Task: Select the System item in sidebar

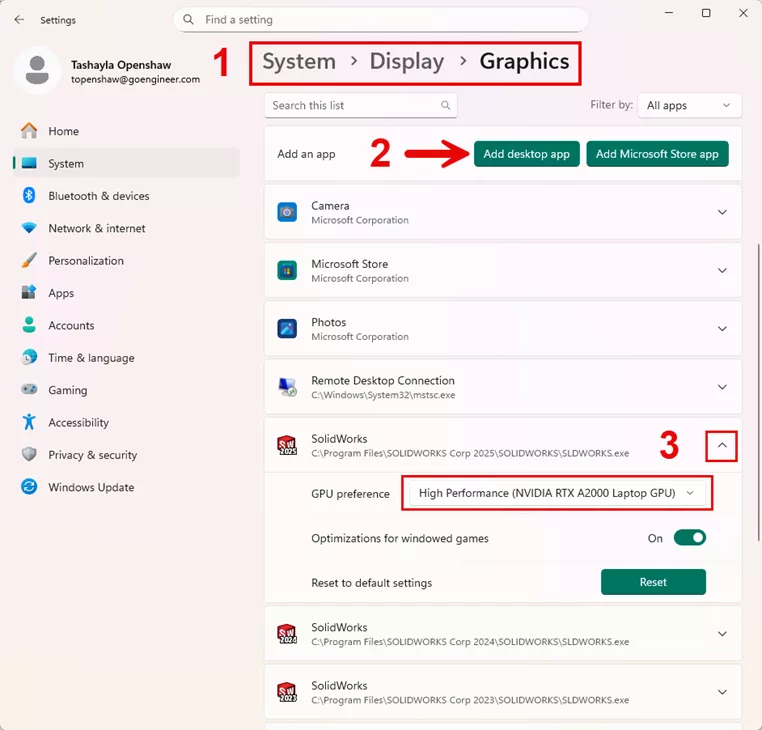Action: click(126, 163)
